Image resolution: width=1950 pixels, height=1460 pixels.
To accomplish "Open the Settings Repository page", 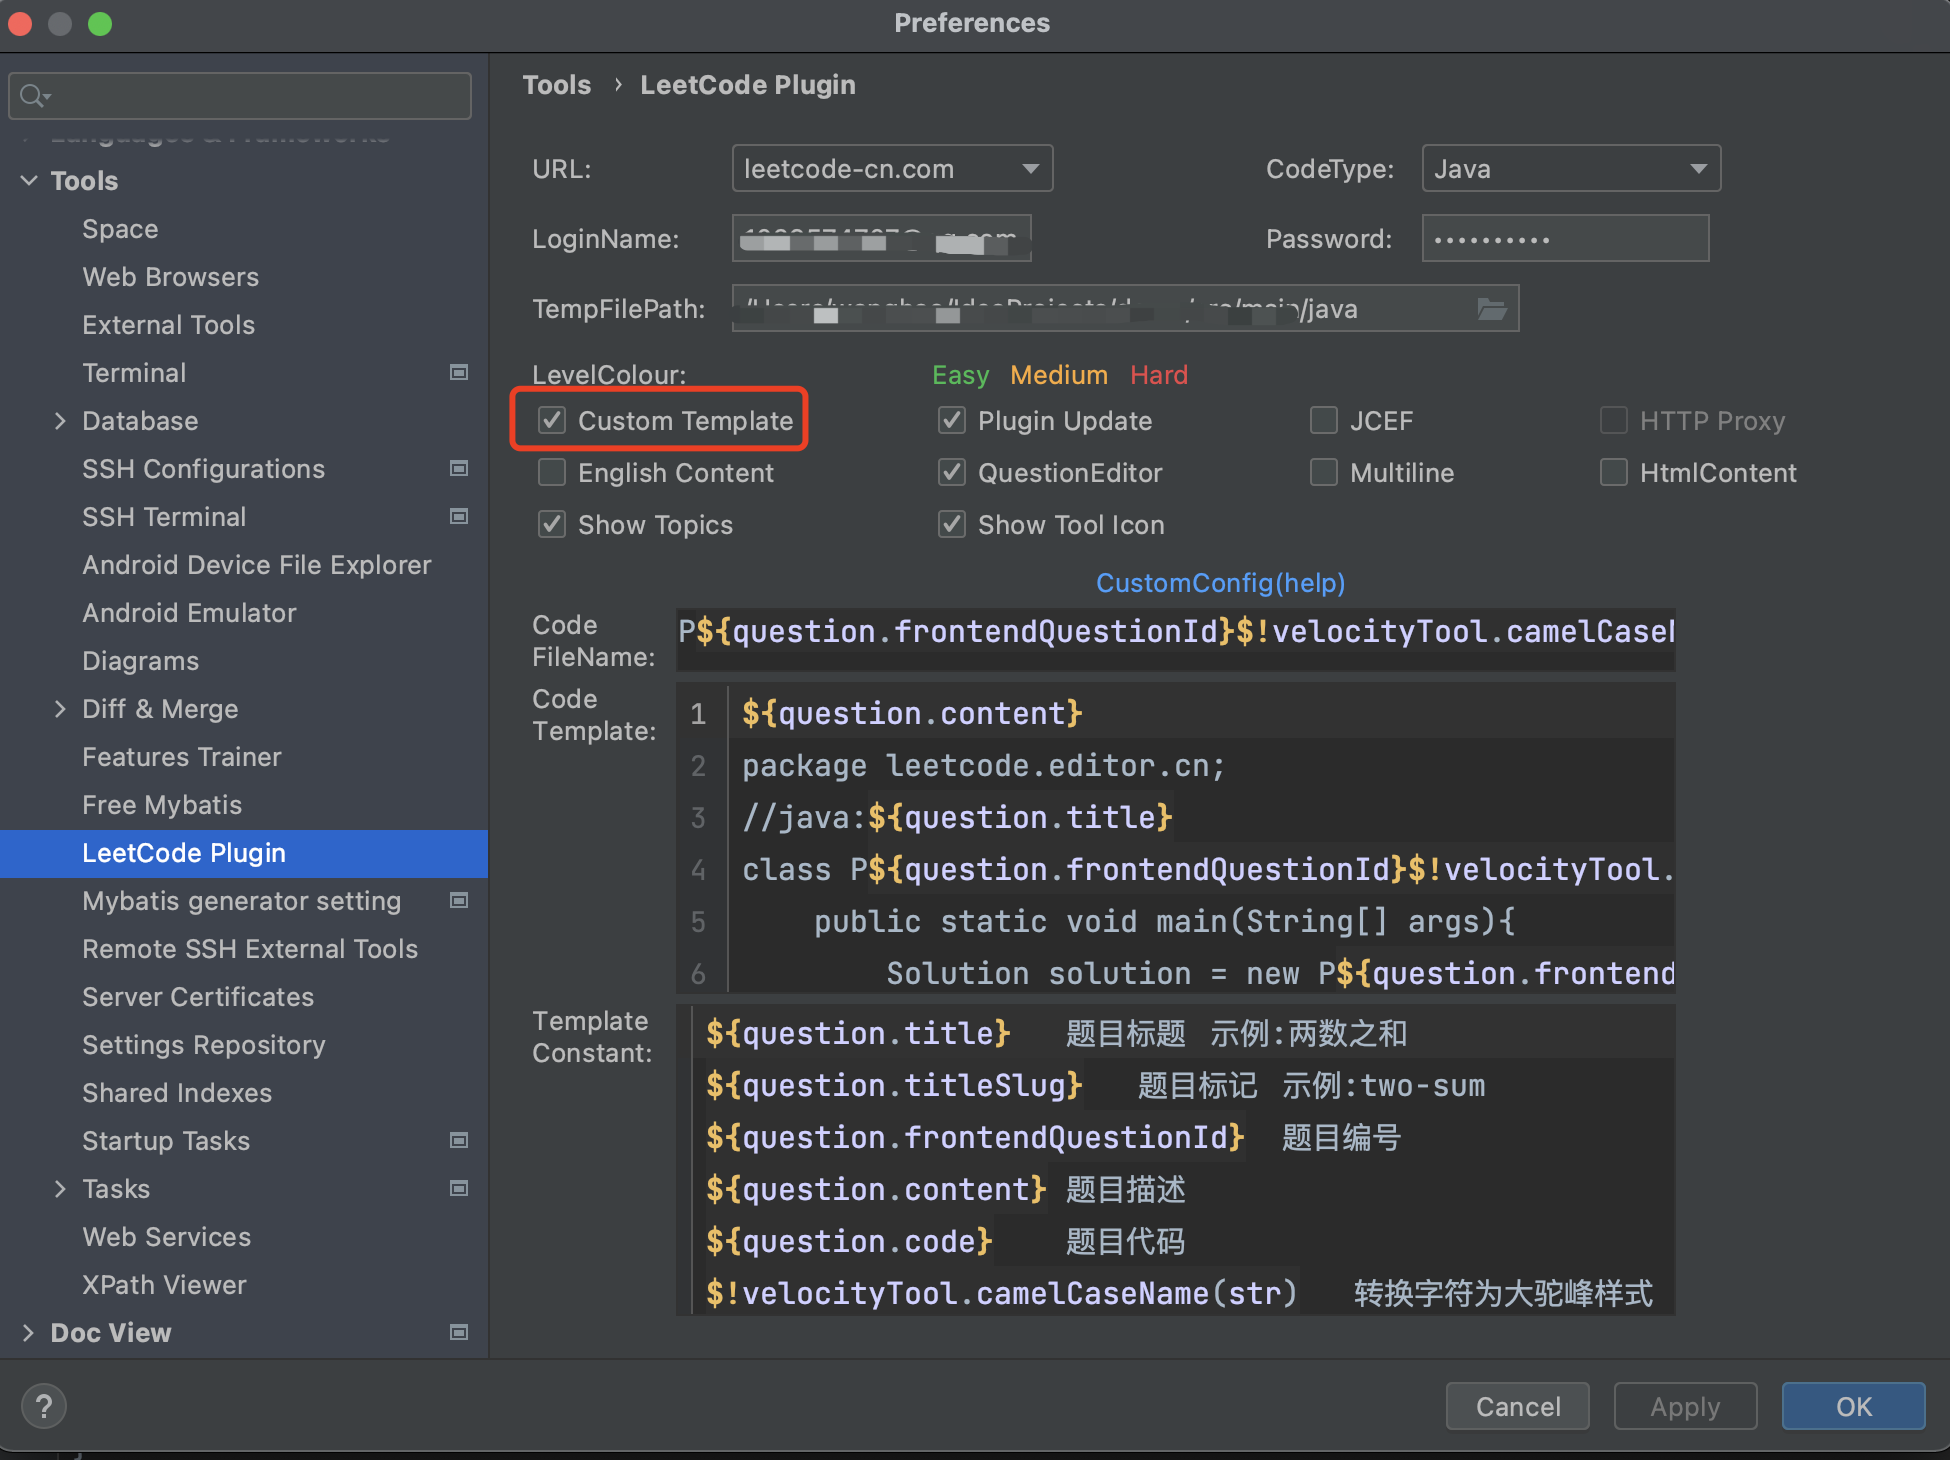I will [x=203, y=1045].
